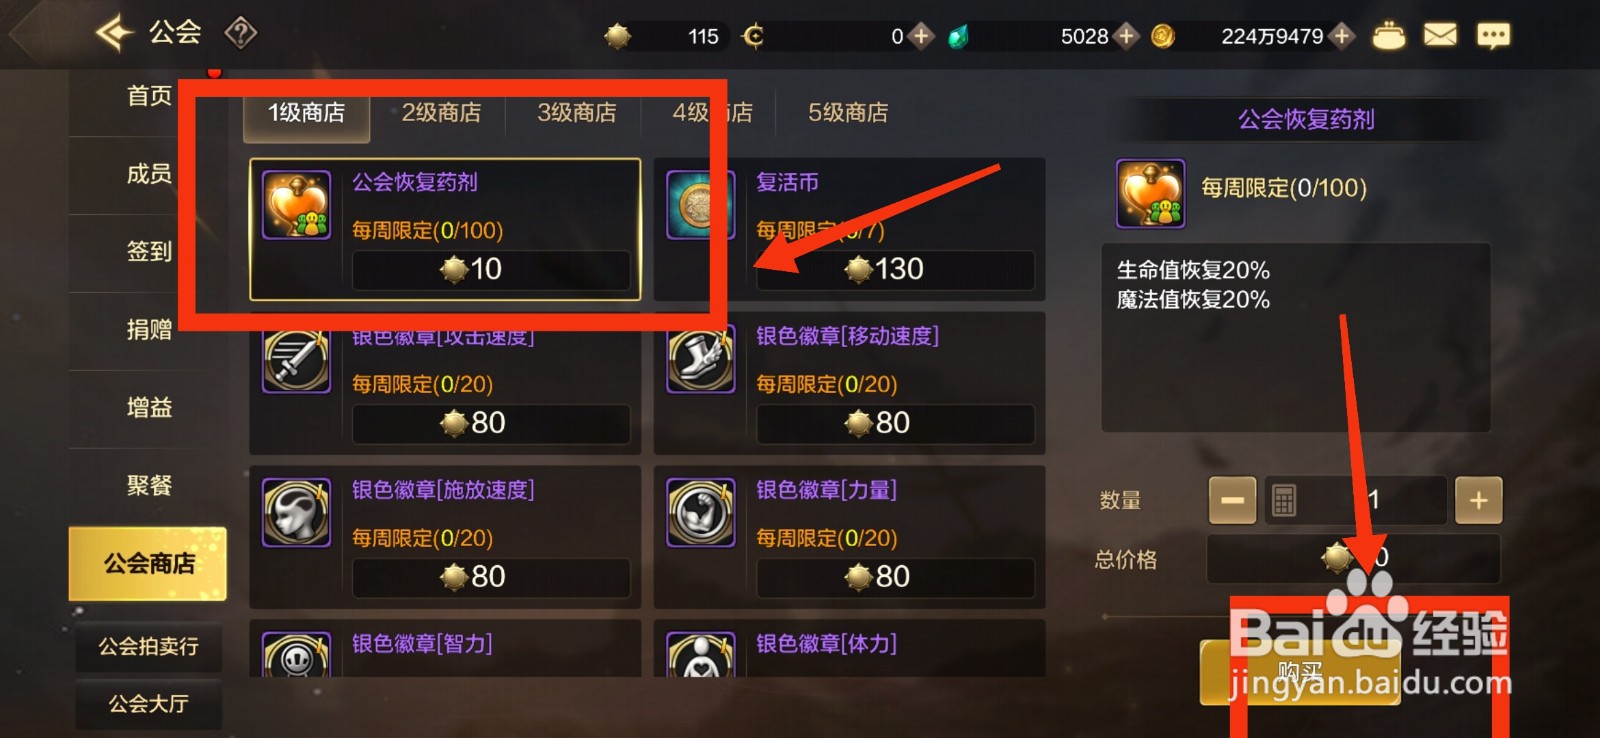The height and width of the screenshot is (738, 1600).
Task: Add gold coins with plus icon
Action: coord(1342,36)
